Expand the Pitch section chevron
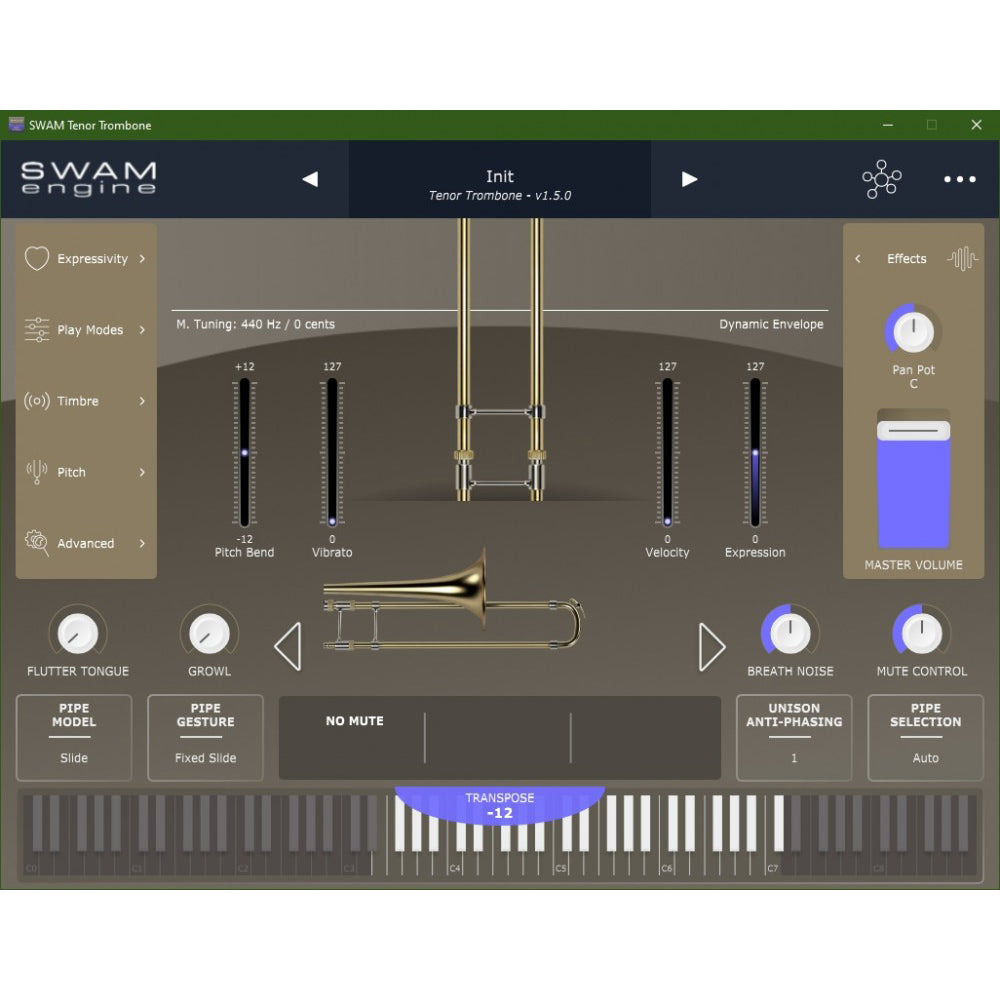Viewport: 1000px width, 1000px height. [142, 472]
